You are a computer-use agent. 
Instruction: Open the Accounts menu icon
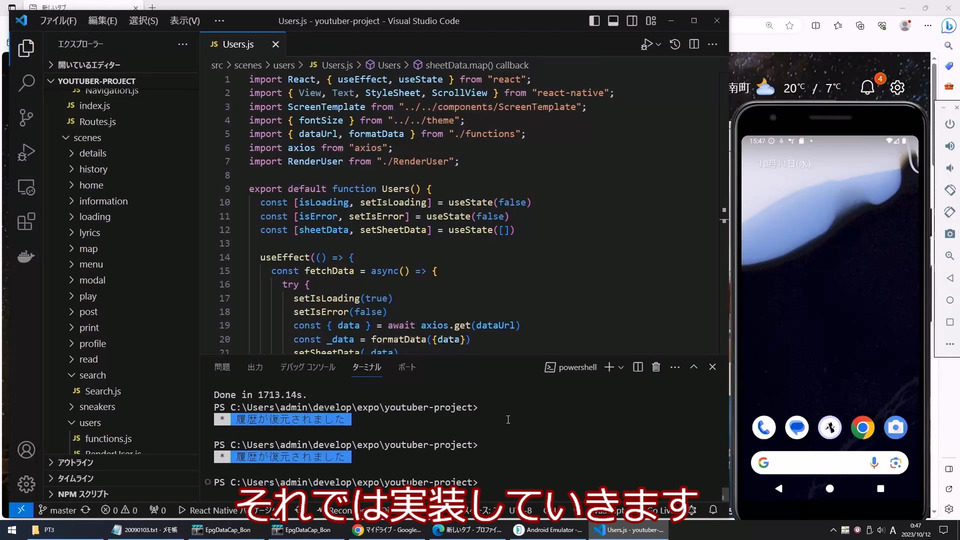(26, 450)
